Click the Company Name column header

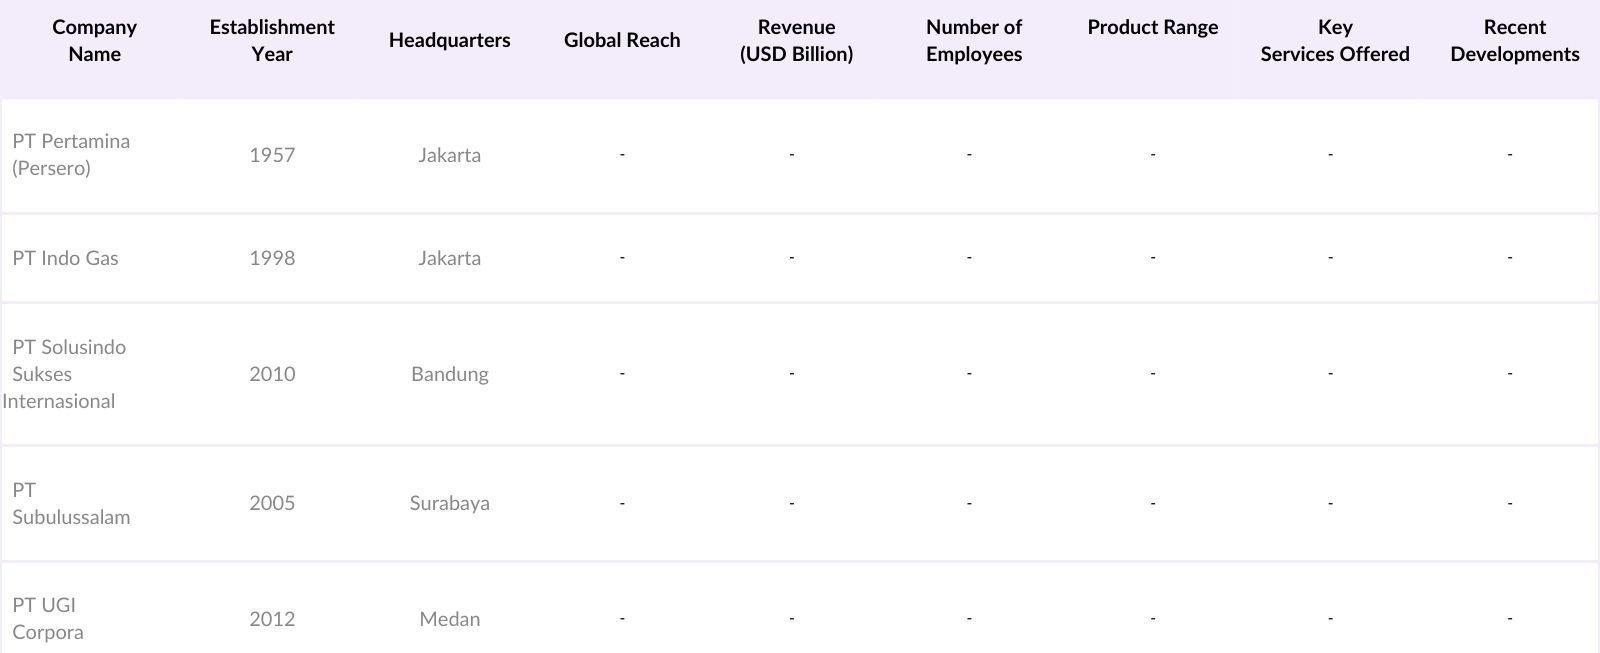coord(94,41)
